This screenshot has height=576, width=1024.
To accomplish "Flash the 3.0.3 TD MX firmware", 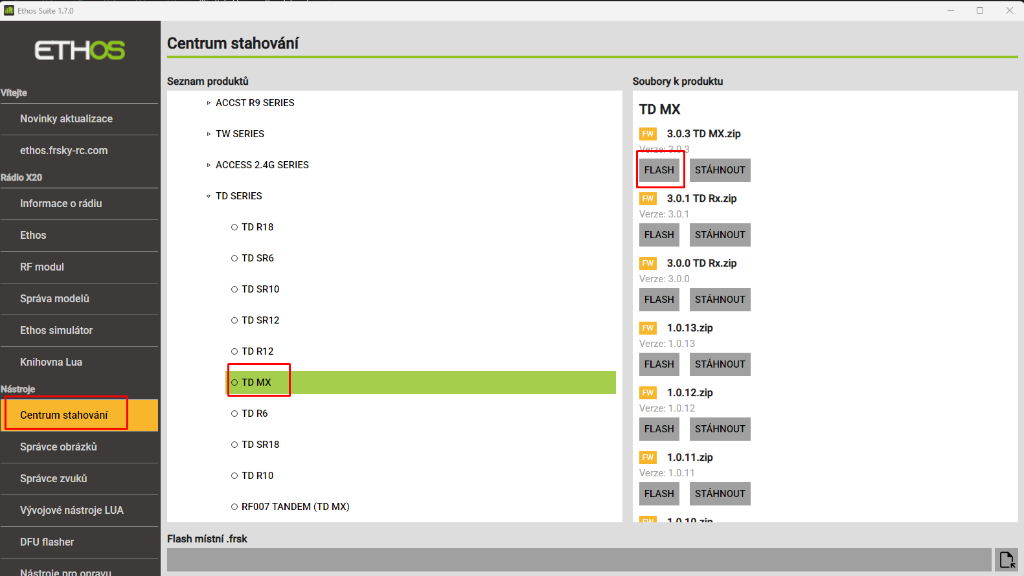I will tap(659, 170).
